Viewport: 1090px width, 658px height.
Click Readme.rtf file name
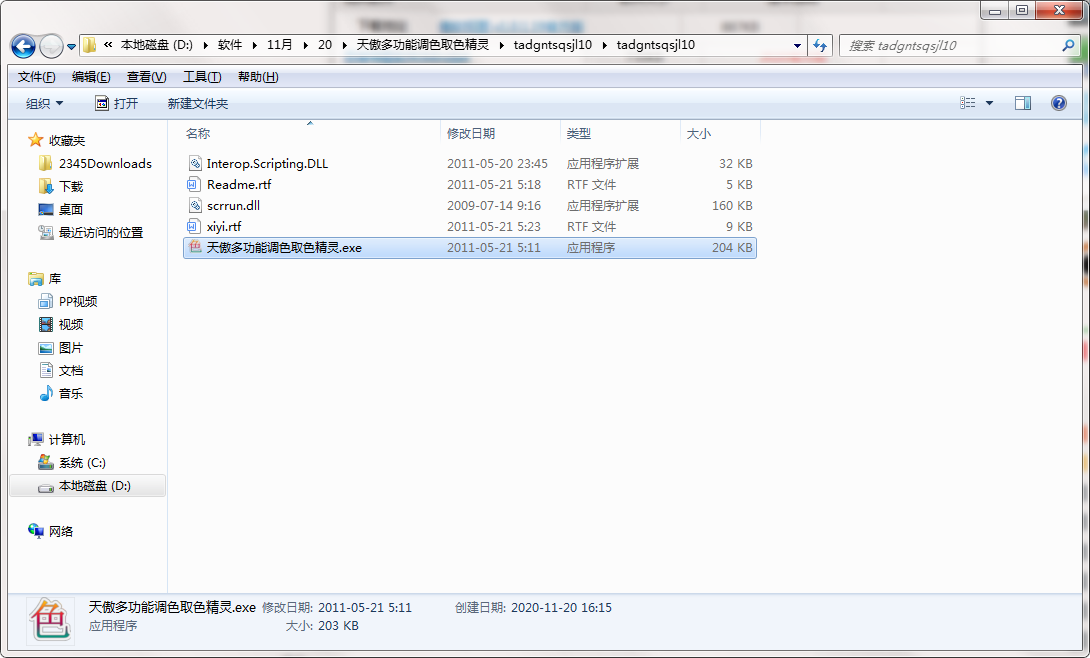[239, 185]
